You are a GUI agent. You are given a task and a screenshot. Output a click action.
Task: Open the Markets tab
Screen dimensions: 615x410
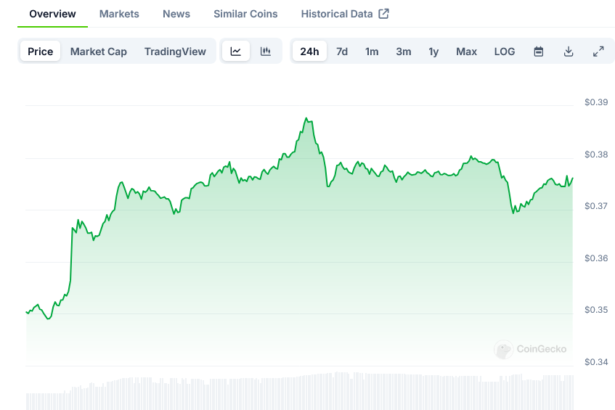click(x=119, y=14)
